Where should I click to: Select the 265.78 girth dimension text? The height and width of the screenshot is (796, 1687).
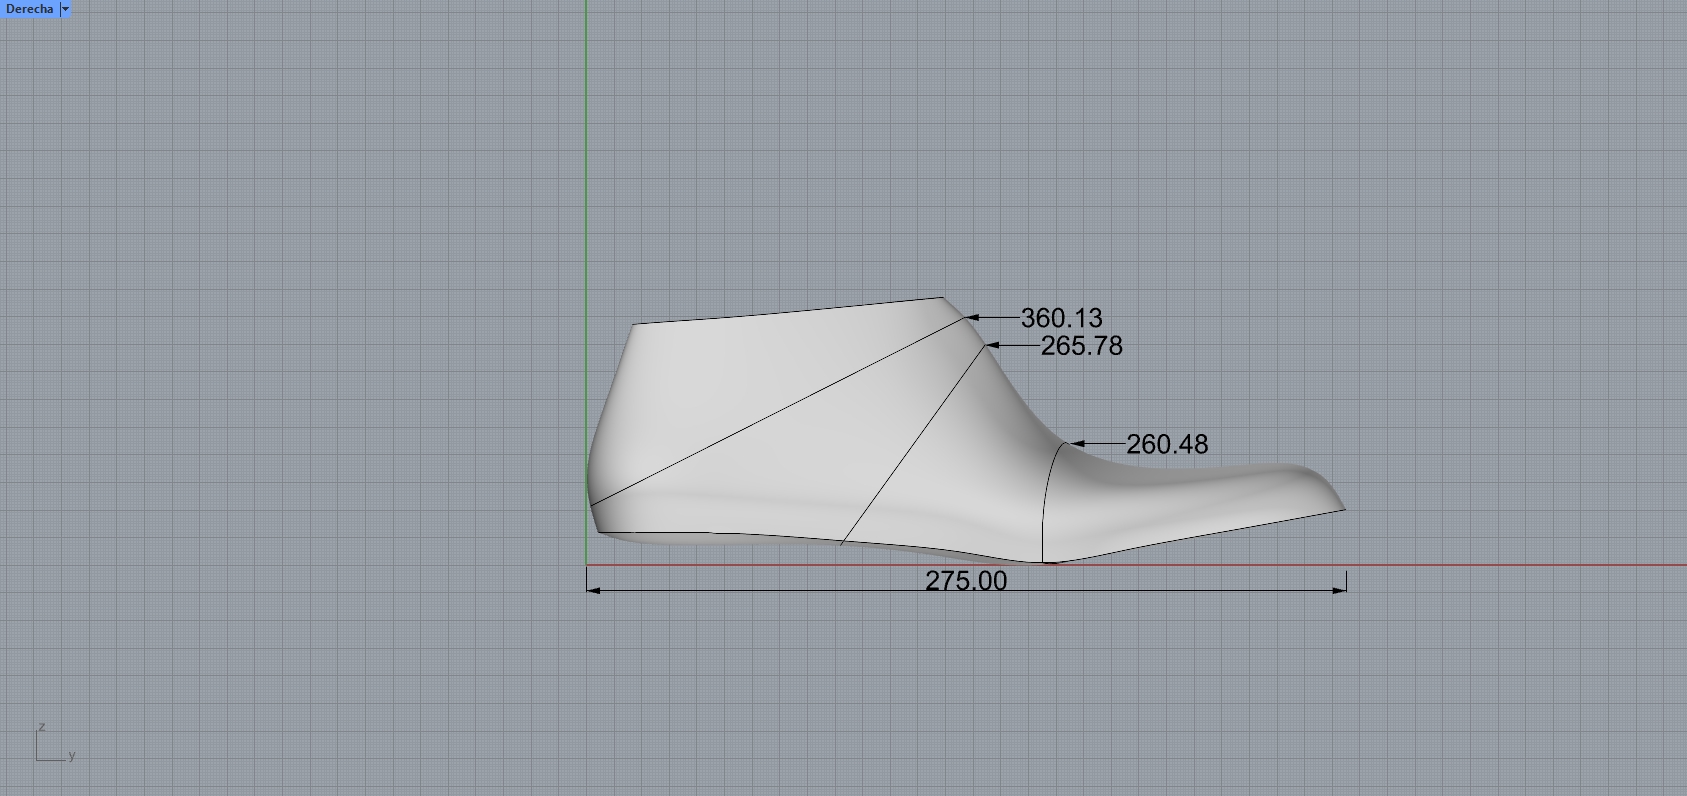1081,346
